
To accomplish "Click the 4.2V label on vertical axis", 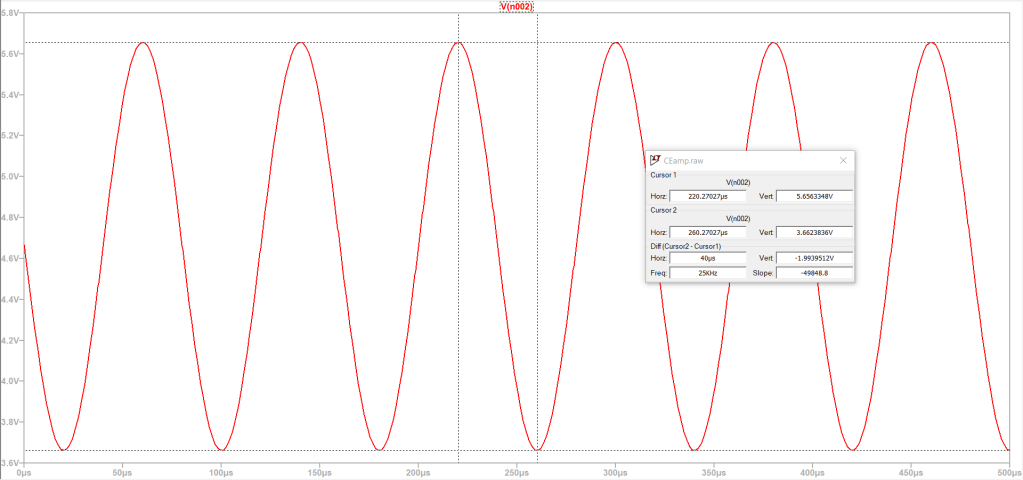I will [10, 341].
